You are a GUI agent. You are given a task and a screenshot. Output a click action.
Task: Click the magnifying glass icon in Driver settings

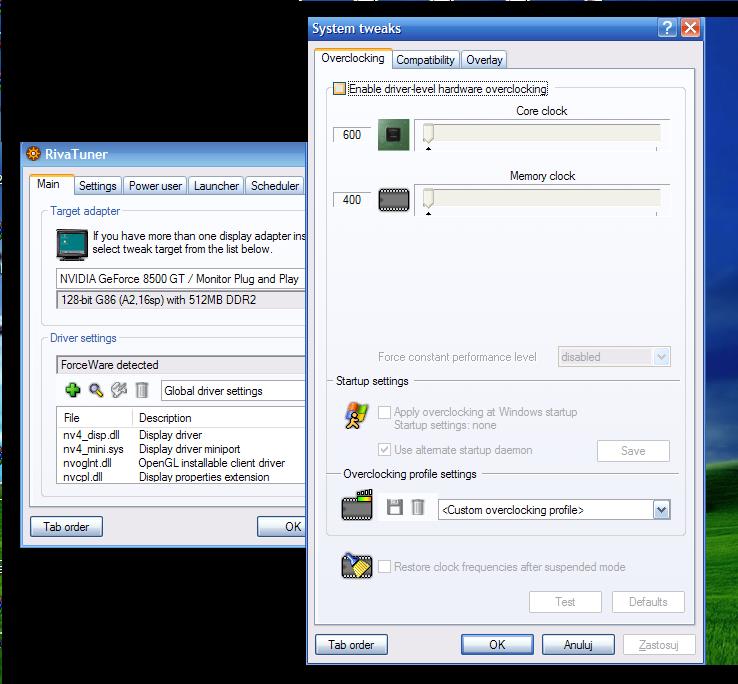point(96,390)
